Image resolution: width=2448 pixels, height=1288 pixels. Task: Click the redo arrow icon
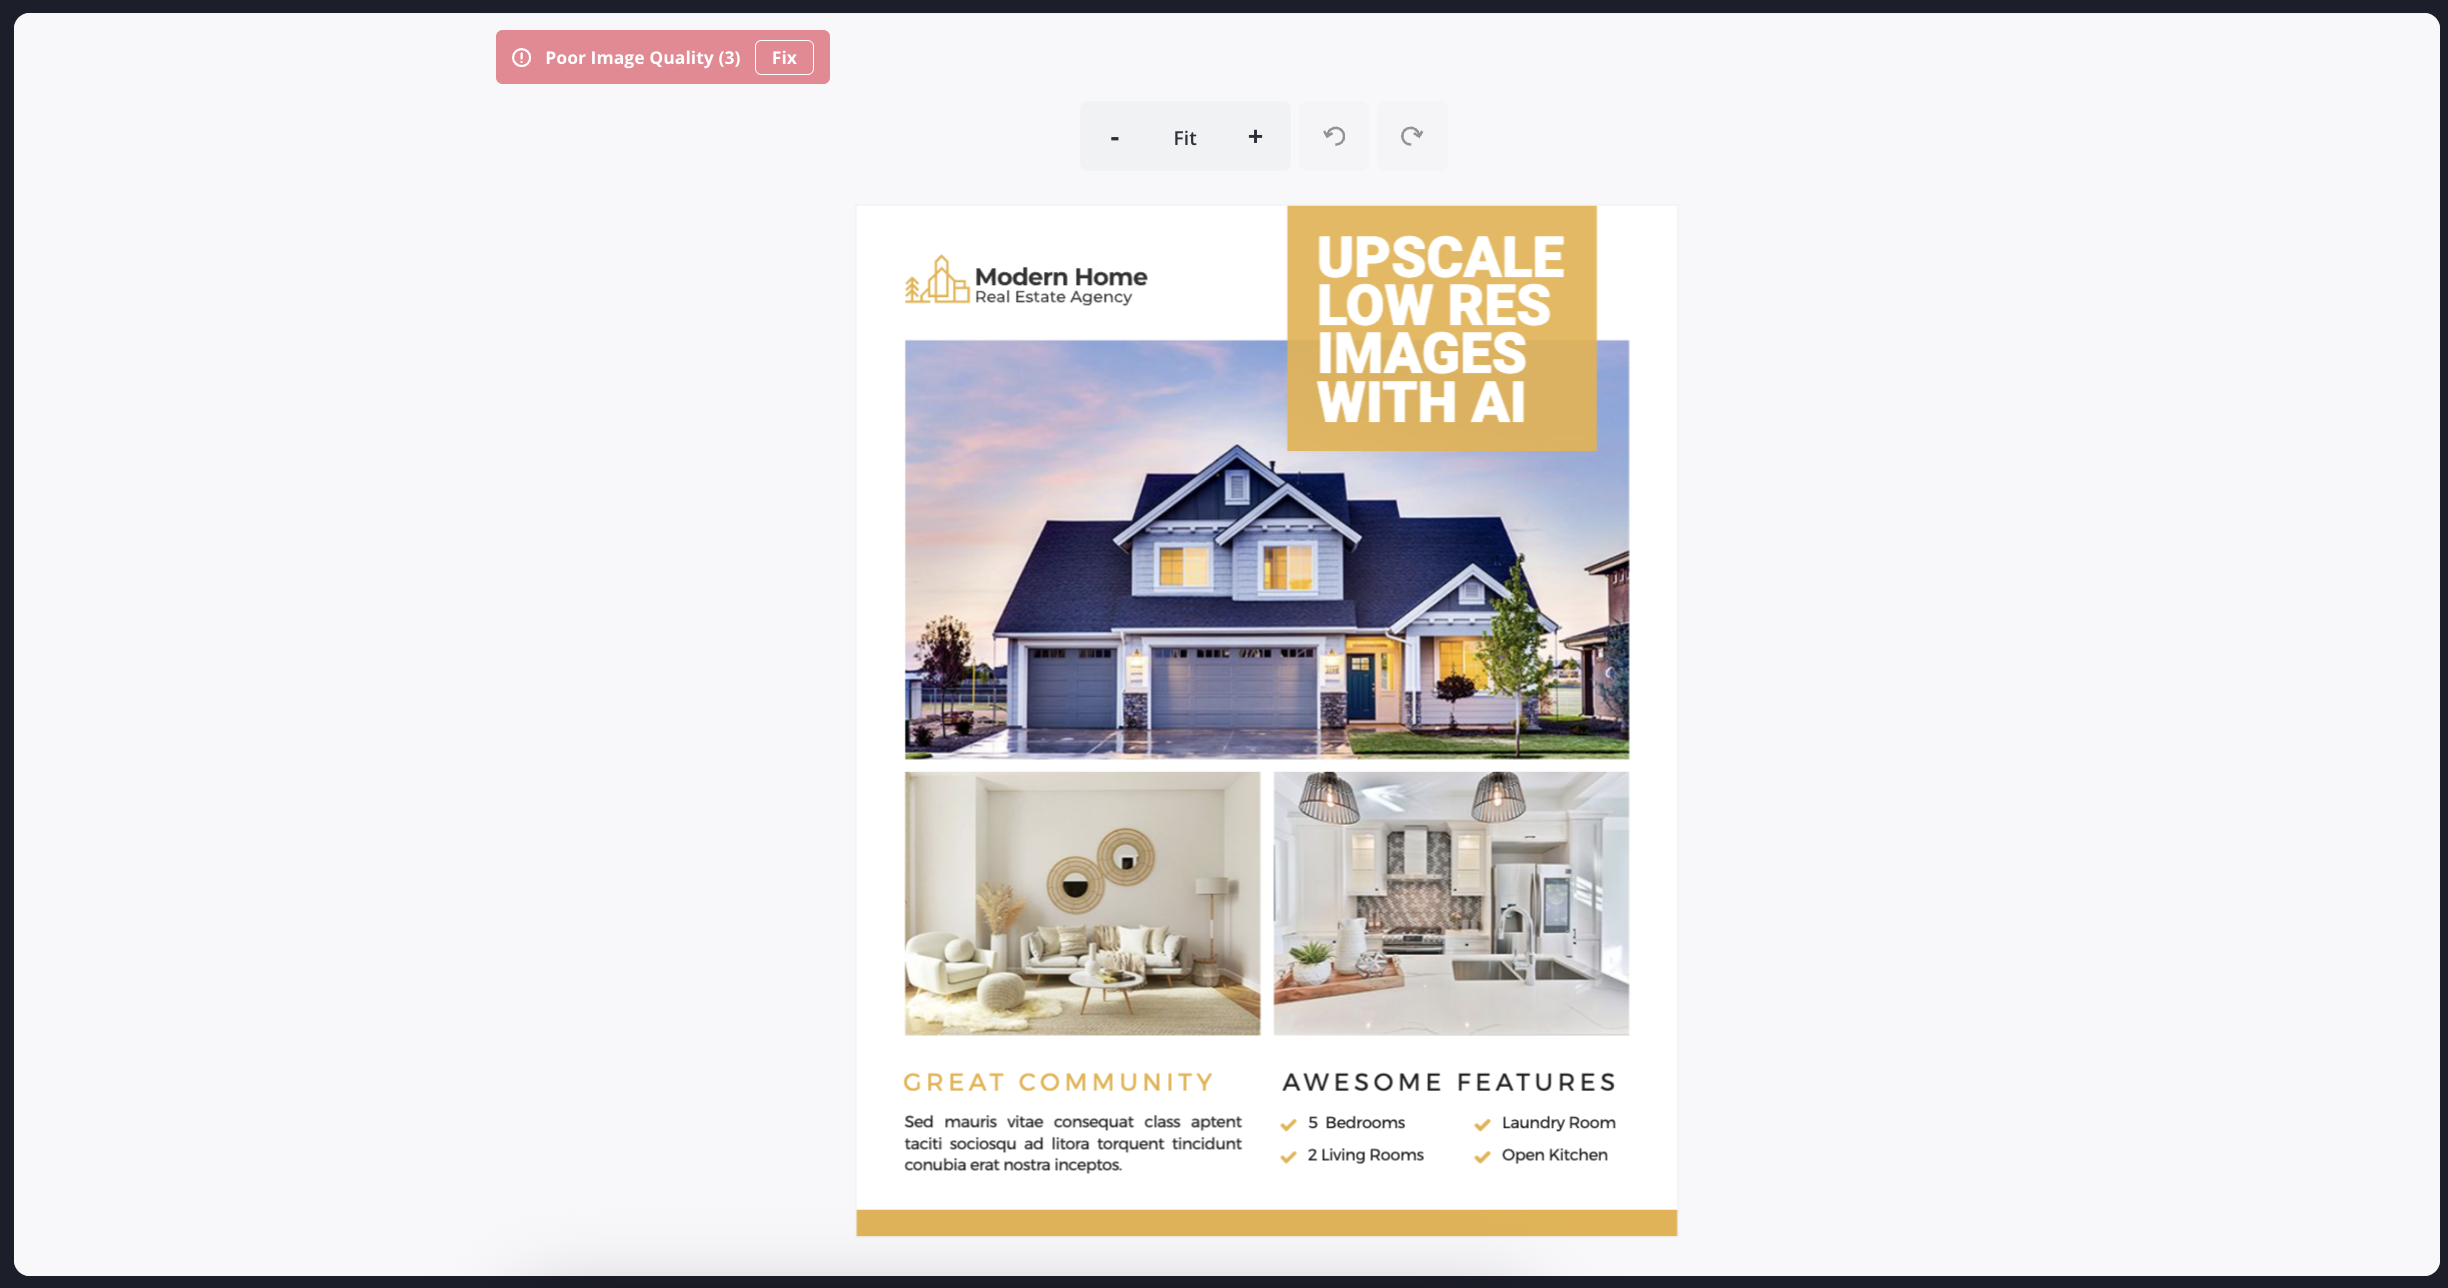click(x=1411, y=136)
